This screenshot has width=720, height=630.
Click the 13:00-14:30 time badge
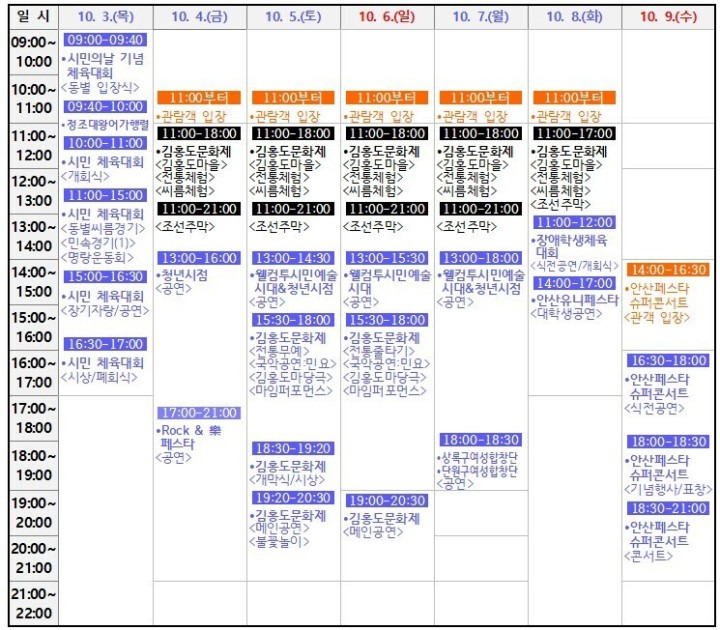(293, 258)
